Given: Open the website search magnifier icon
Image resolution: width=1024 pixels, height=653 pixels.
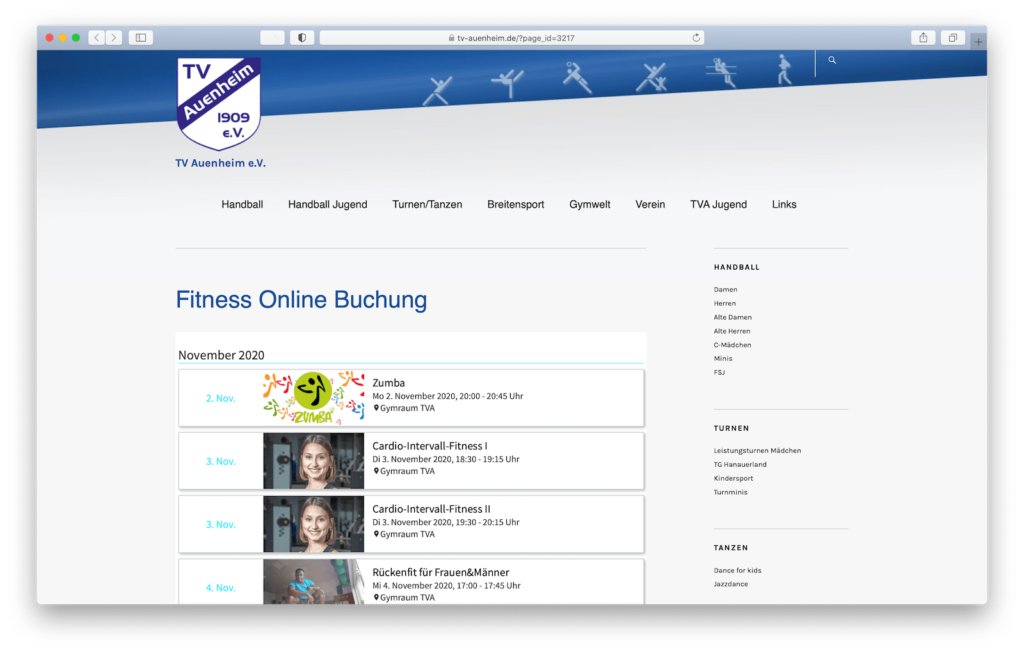Looking at the screenshot, I should click(832, 60).
